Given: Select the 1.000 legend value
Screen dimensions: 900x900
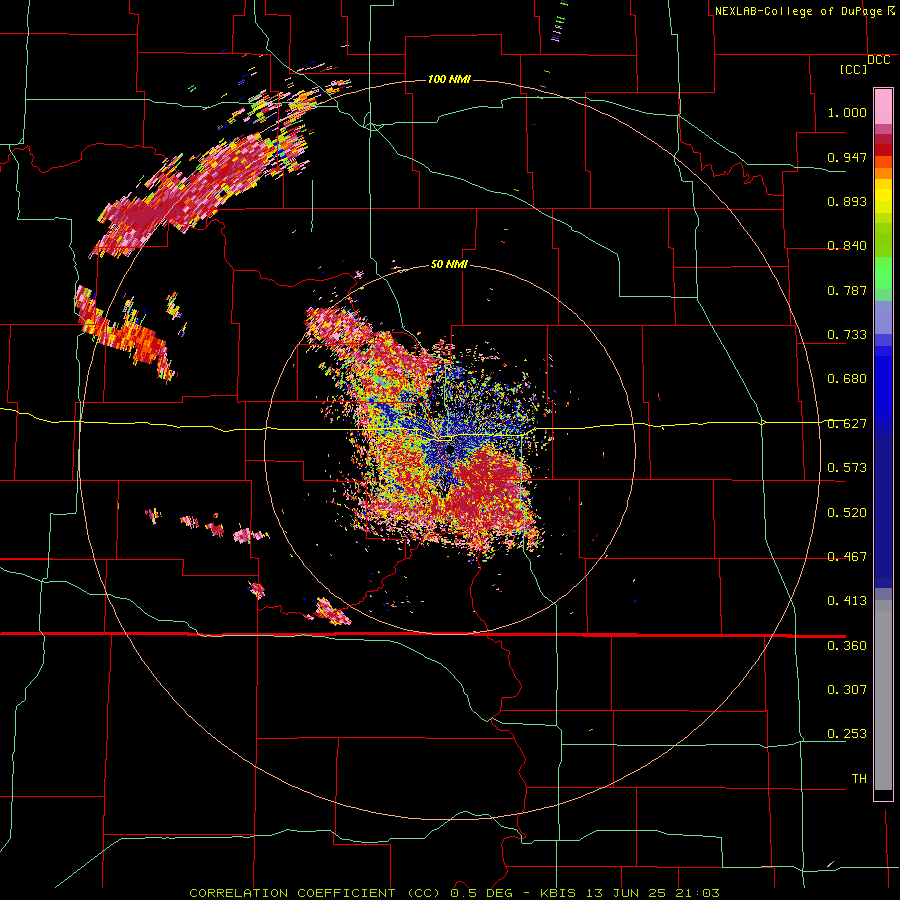Looking at the screenshot, I should [847, 112].
